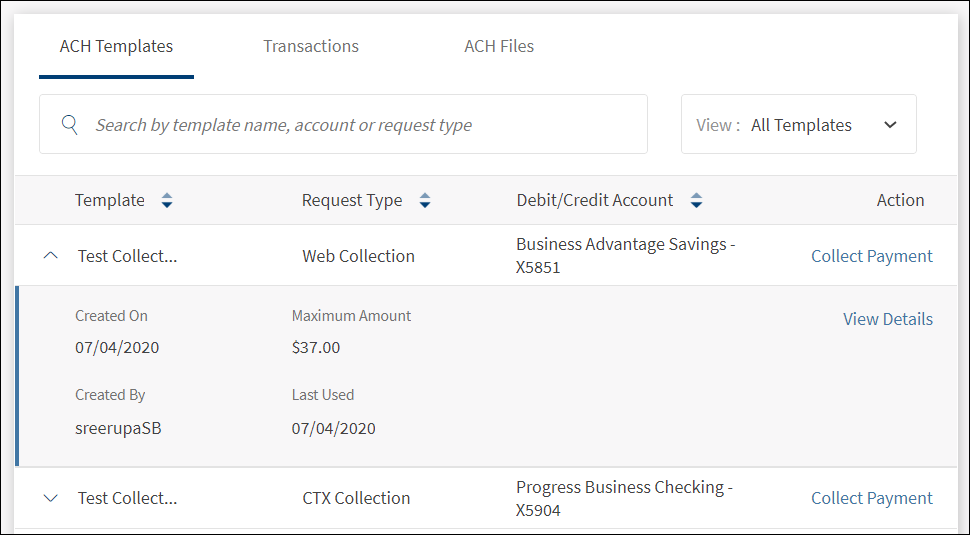Click the Debit/Credit Account column header label
970x535 pixels.
tap(595, 200)
